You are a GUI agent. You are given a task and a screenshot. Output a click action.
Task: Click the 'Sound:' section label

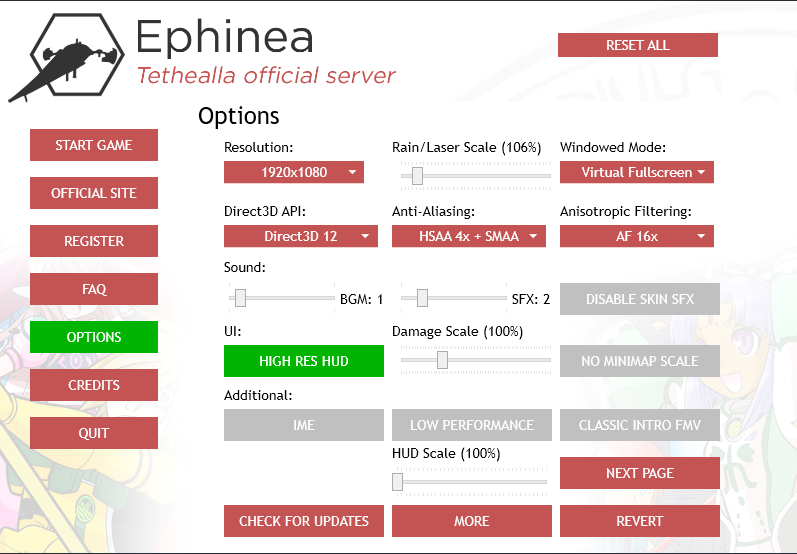tap(245, 267)
